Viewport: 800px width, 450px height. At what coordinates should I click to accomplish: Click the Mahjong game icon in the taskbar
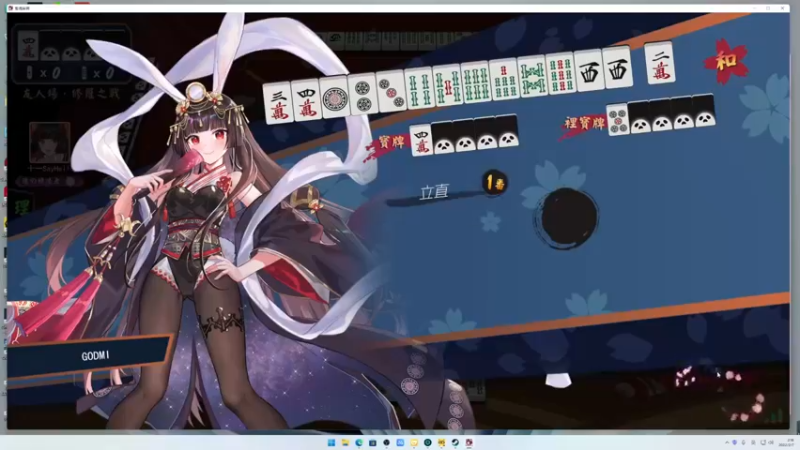point(469,442)
